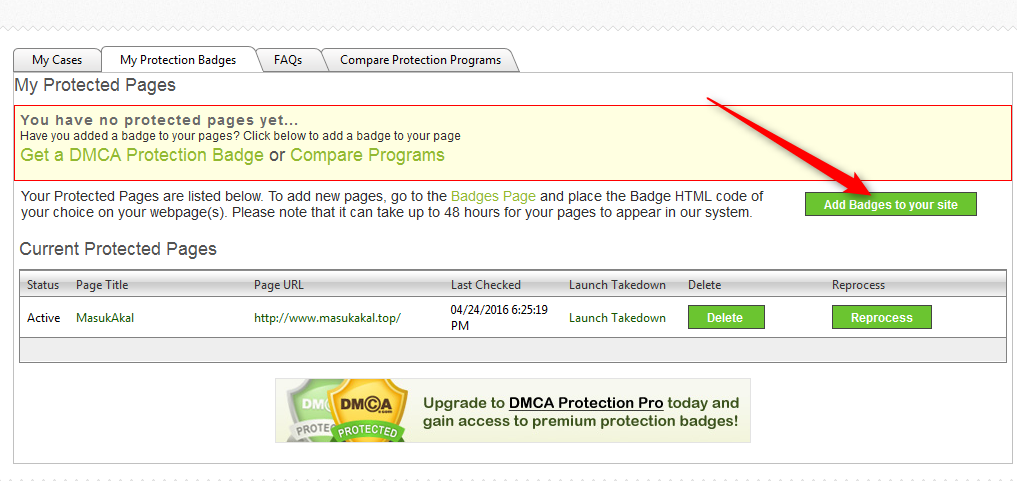
Task: Select the My Protection Badges tab
Action: coord(178,60)
